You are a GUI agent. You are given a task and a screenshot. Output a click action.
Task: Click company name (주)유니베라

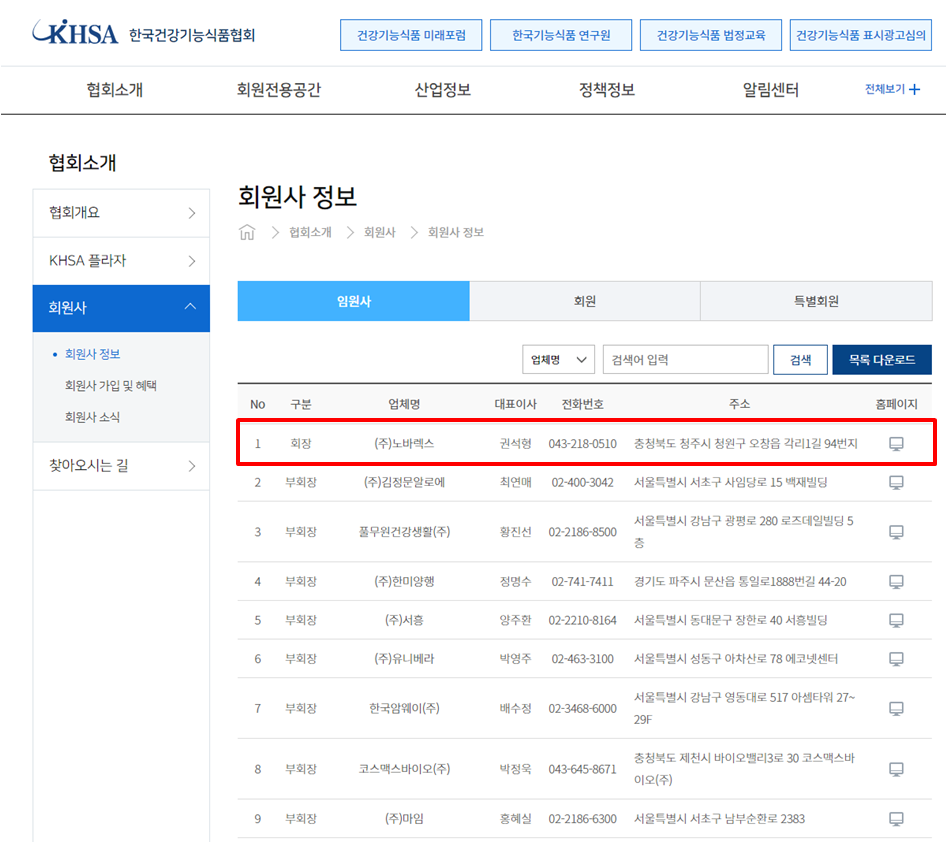(404, 658)
